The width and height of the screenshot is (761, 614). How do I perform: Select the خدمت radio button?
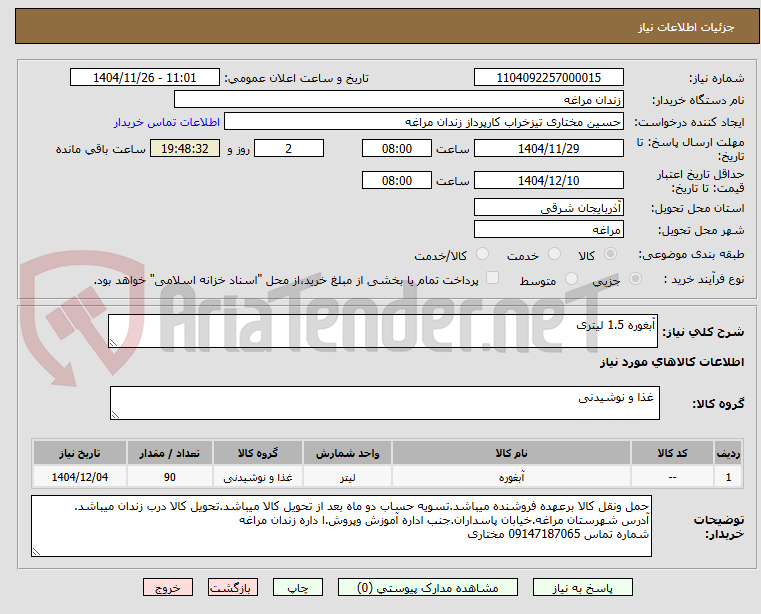pyautogui.click(x=554, y=254)
